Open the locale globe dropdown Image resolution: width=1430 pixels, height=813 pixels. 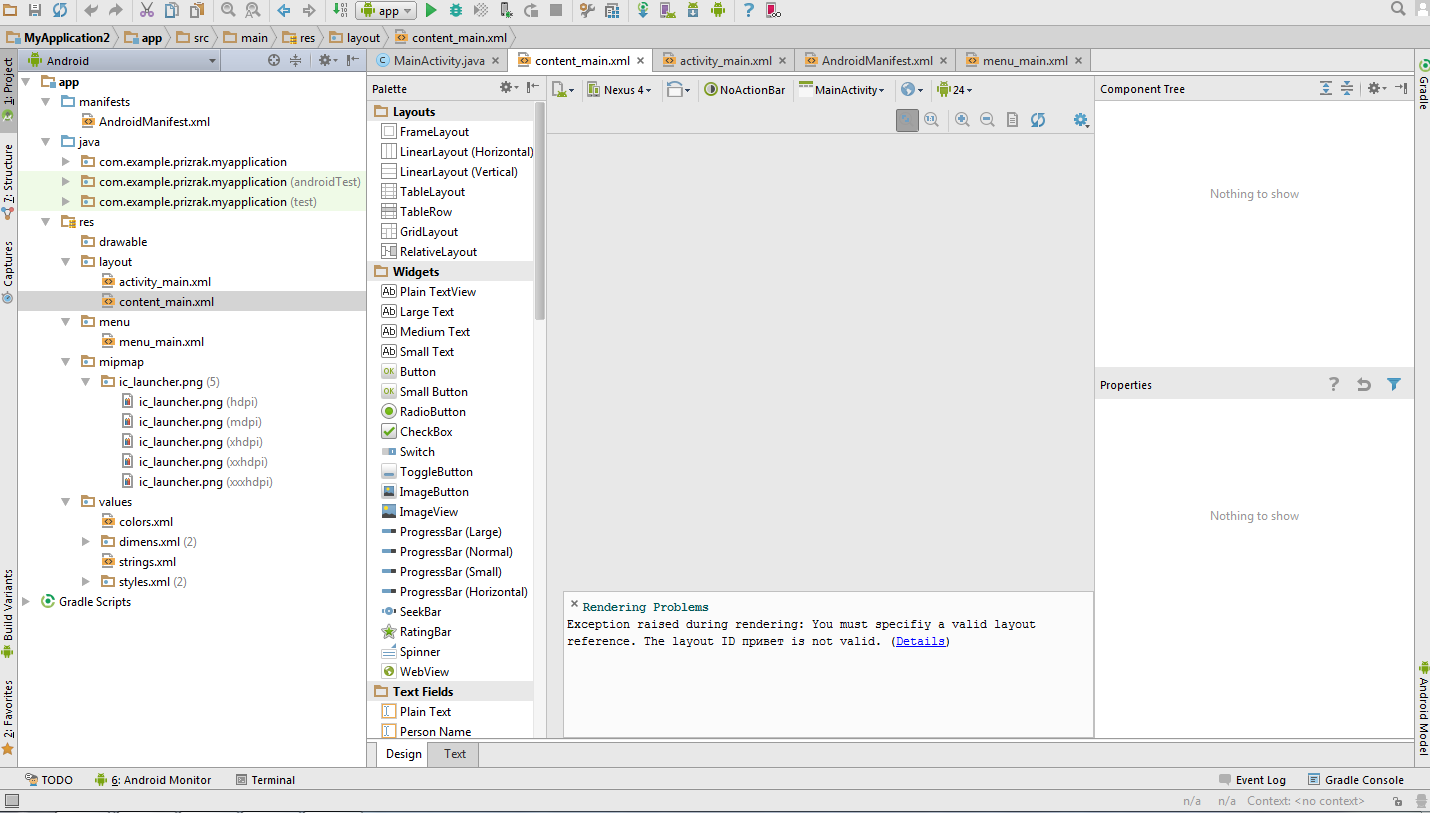911,89
